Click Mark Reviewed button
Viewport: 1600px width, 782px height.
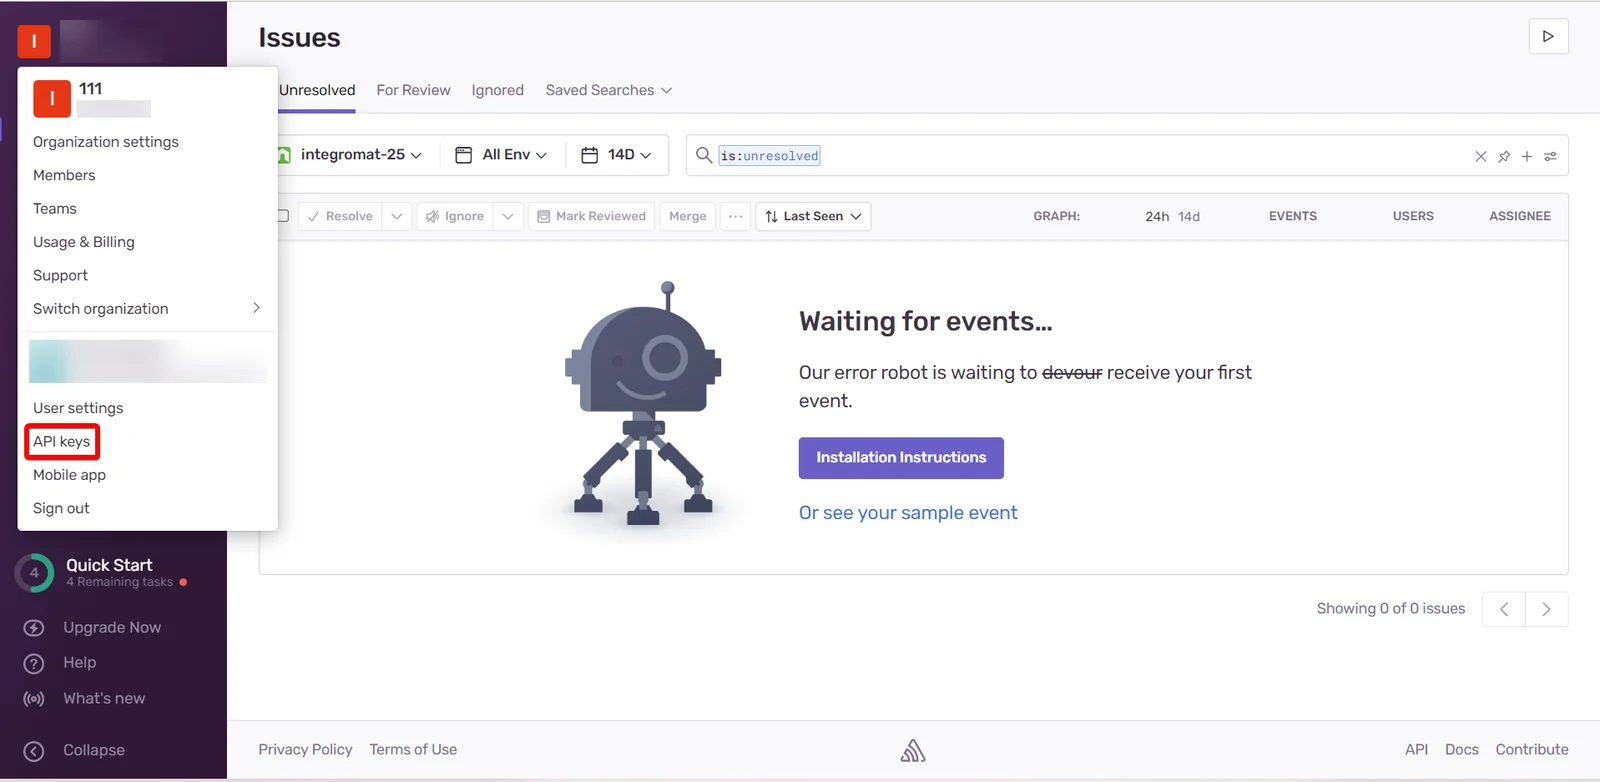point(591,216)
